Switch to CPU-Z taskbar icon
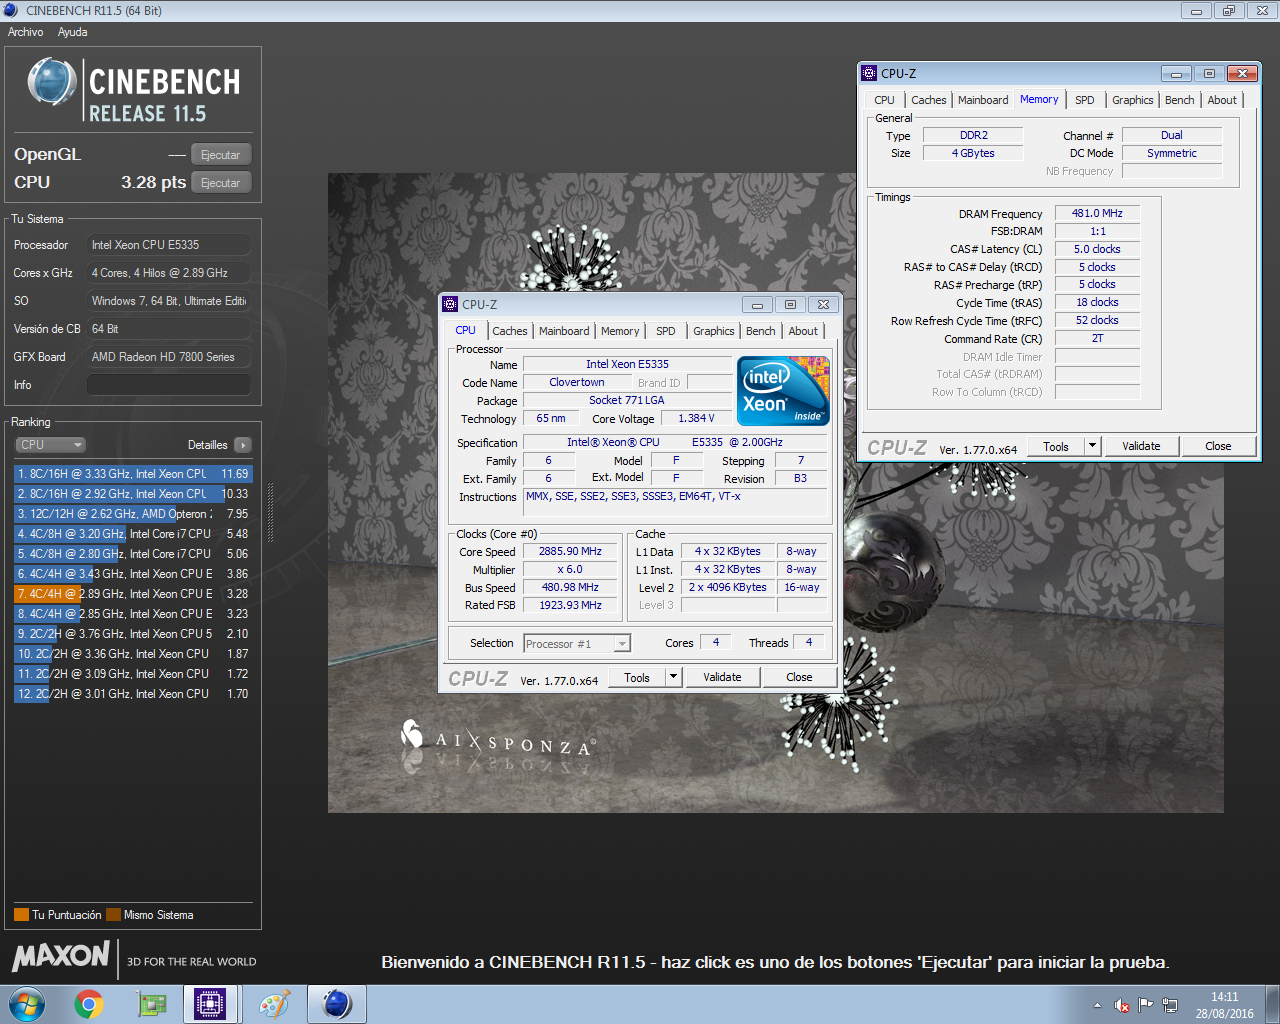 click(211, 1004)
